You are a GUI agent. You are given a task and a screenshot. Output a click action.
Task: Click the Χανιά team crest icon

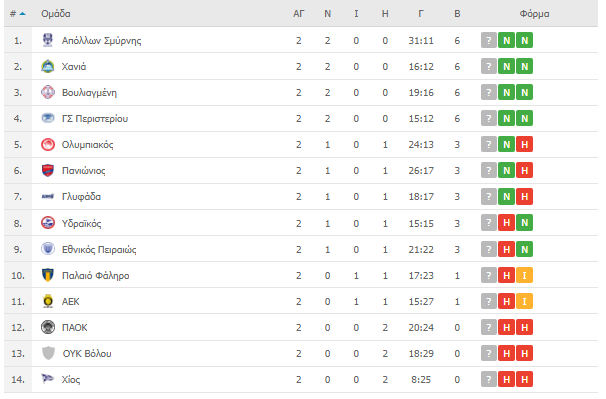(x=48, y=66)
